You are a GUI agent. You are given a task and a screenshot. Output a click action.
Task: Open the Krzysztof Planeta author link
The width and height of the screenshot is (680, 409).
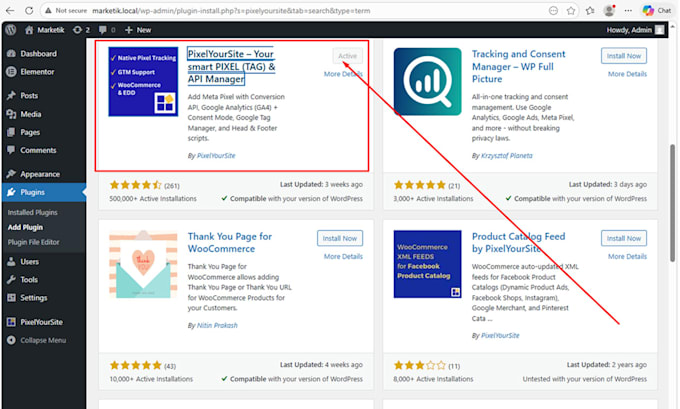(x=507, y=156)
